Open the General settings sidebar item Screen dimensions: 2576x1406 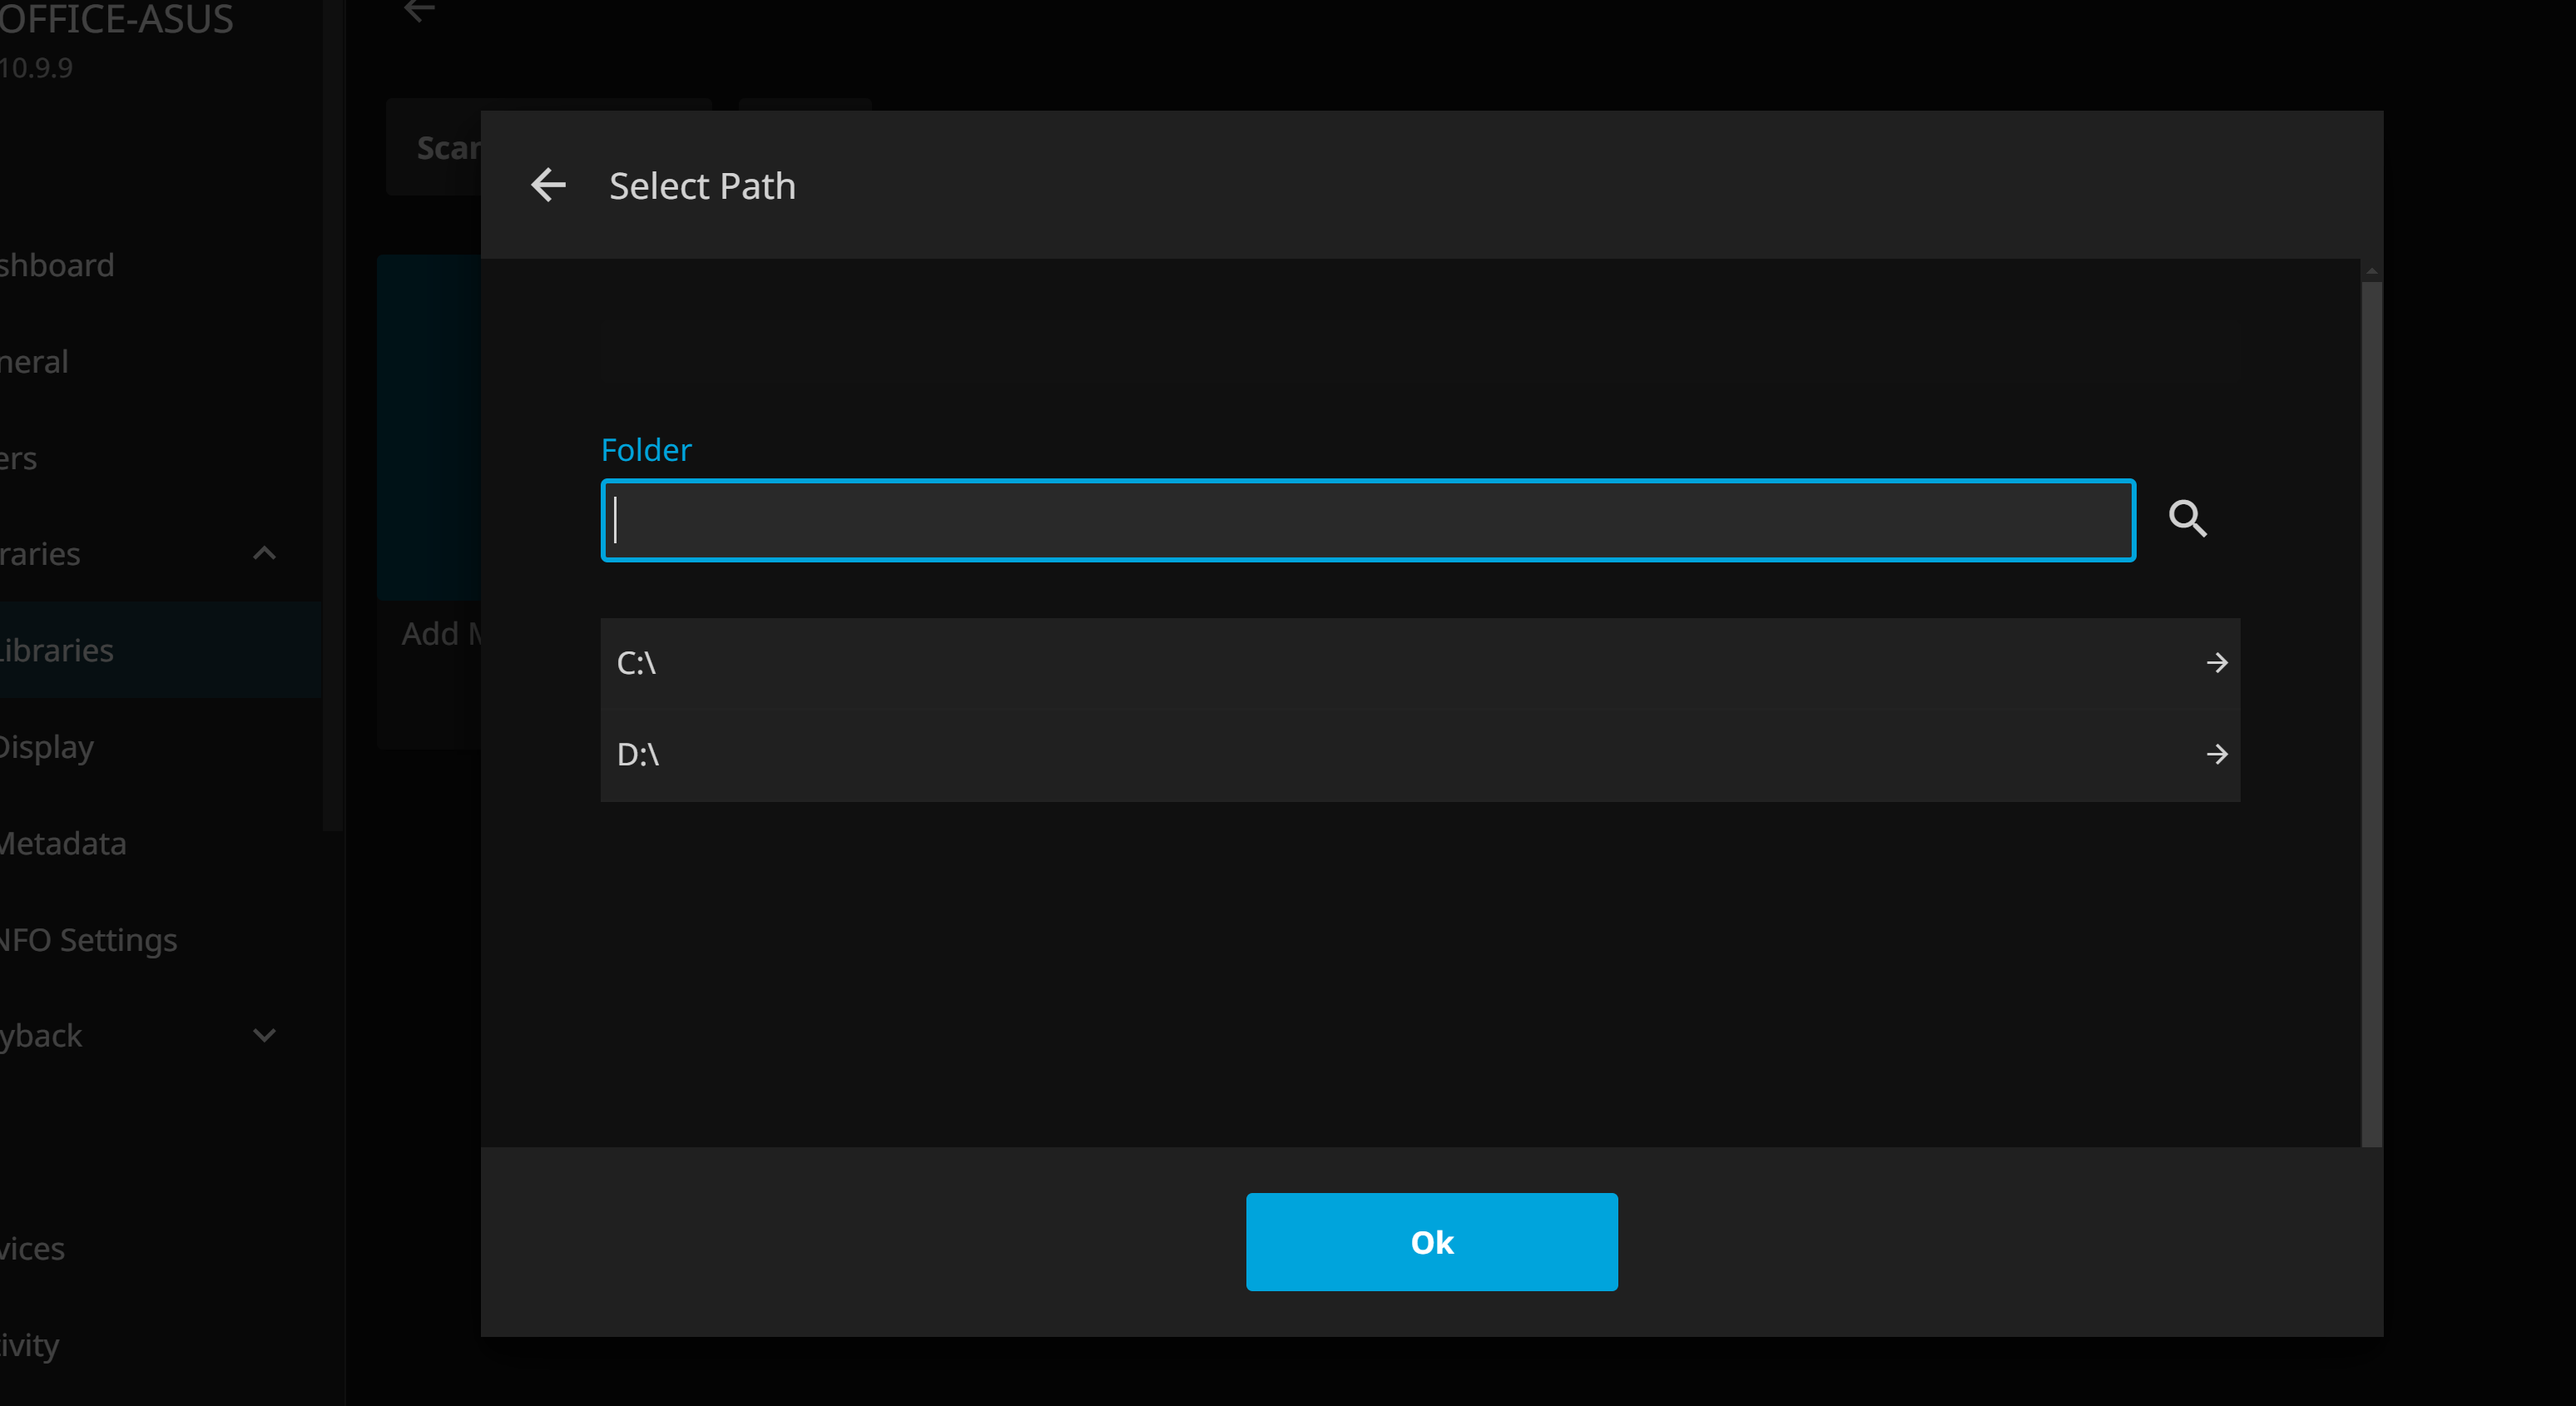(35, 361)
